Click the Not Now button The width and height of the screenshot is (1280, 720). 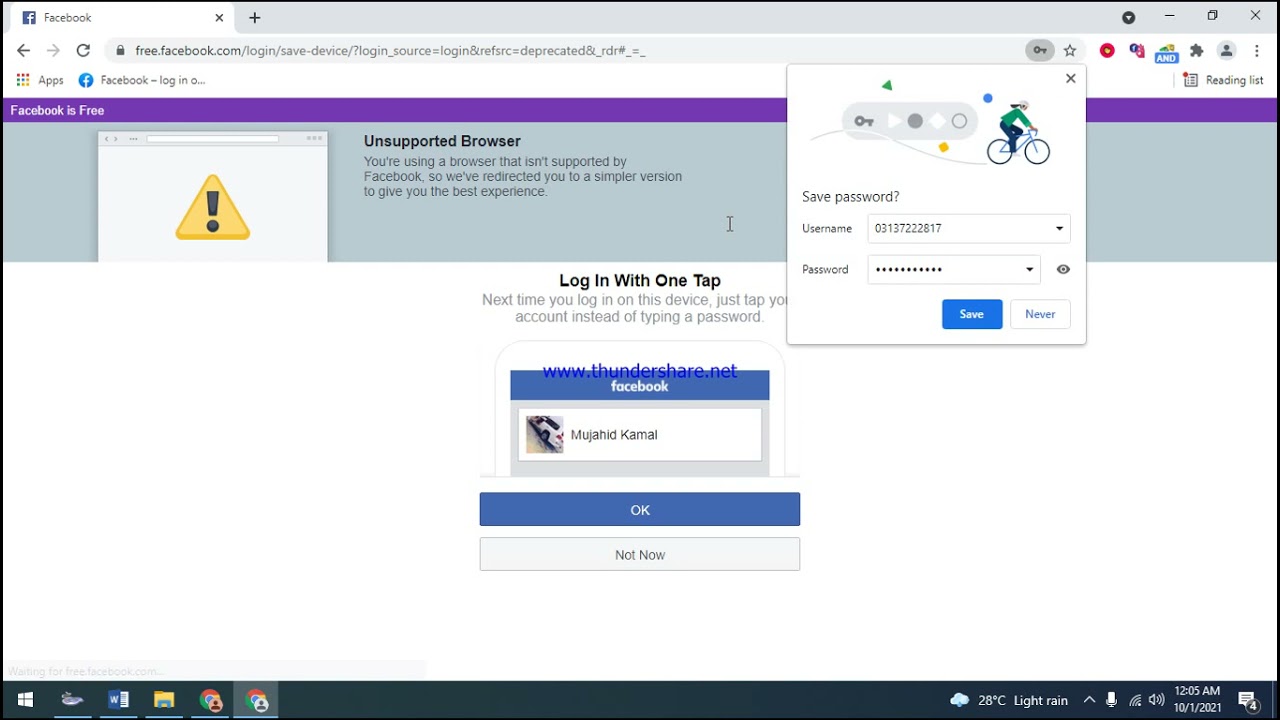click(x=640, y=555)
